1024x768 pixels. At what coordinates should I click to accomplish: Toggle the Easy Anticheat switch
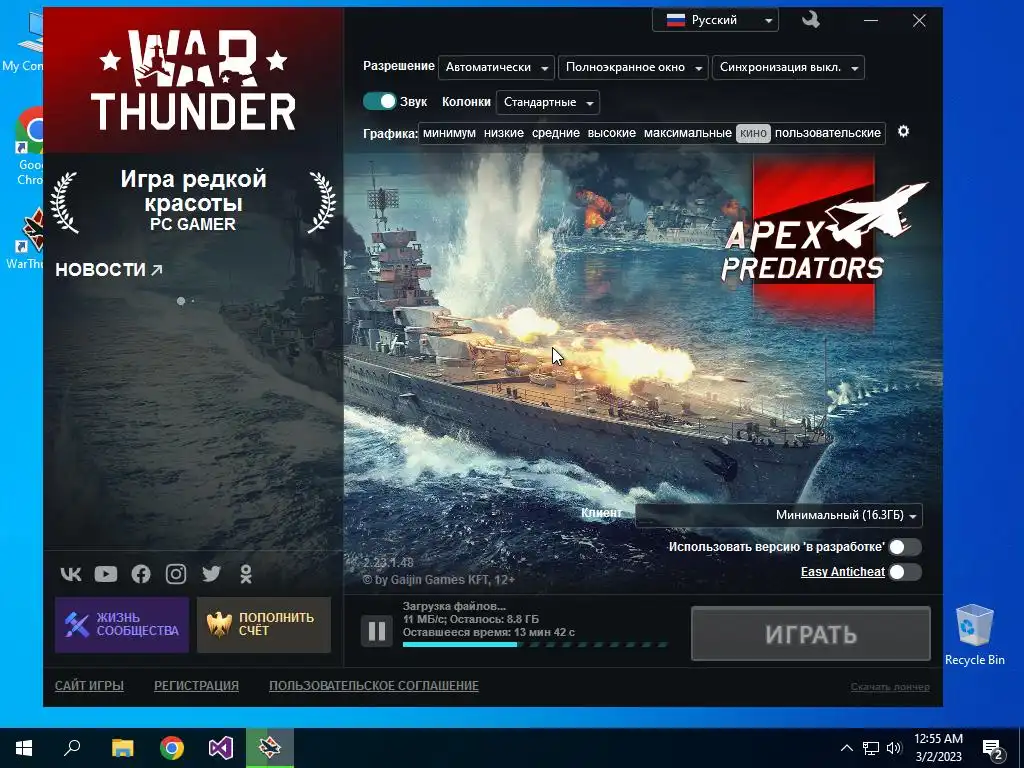[x=904, y=572]
